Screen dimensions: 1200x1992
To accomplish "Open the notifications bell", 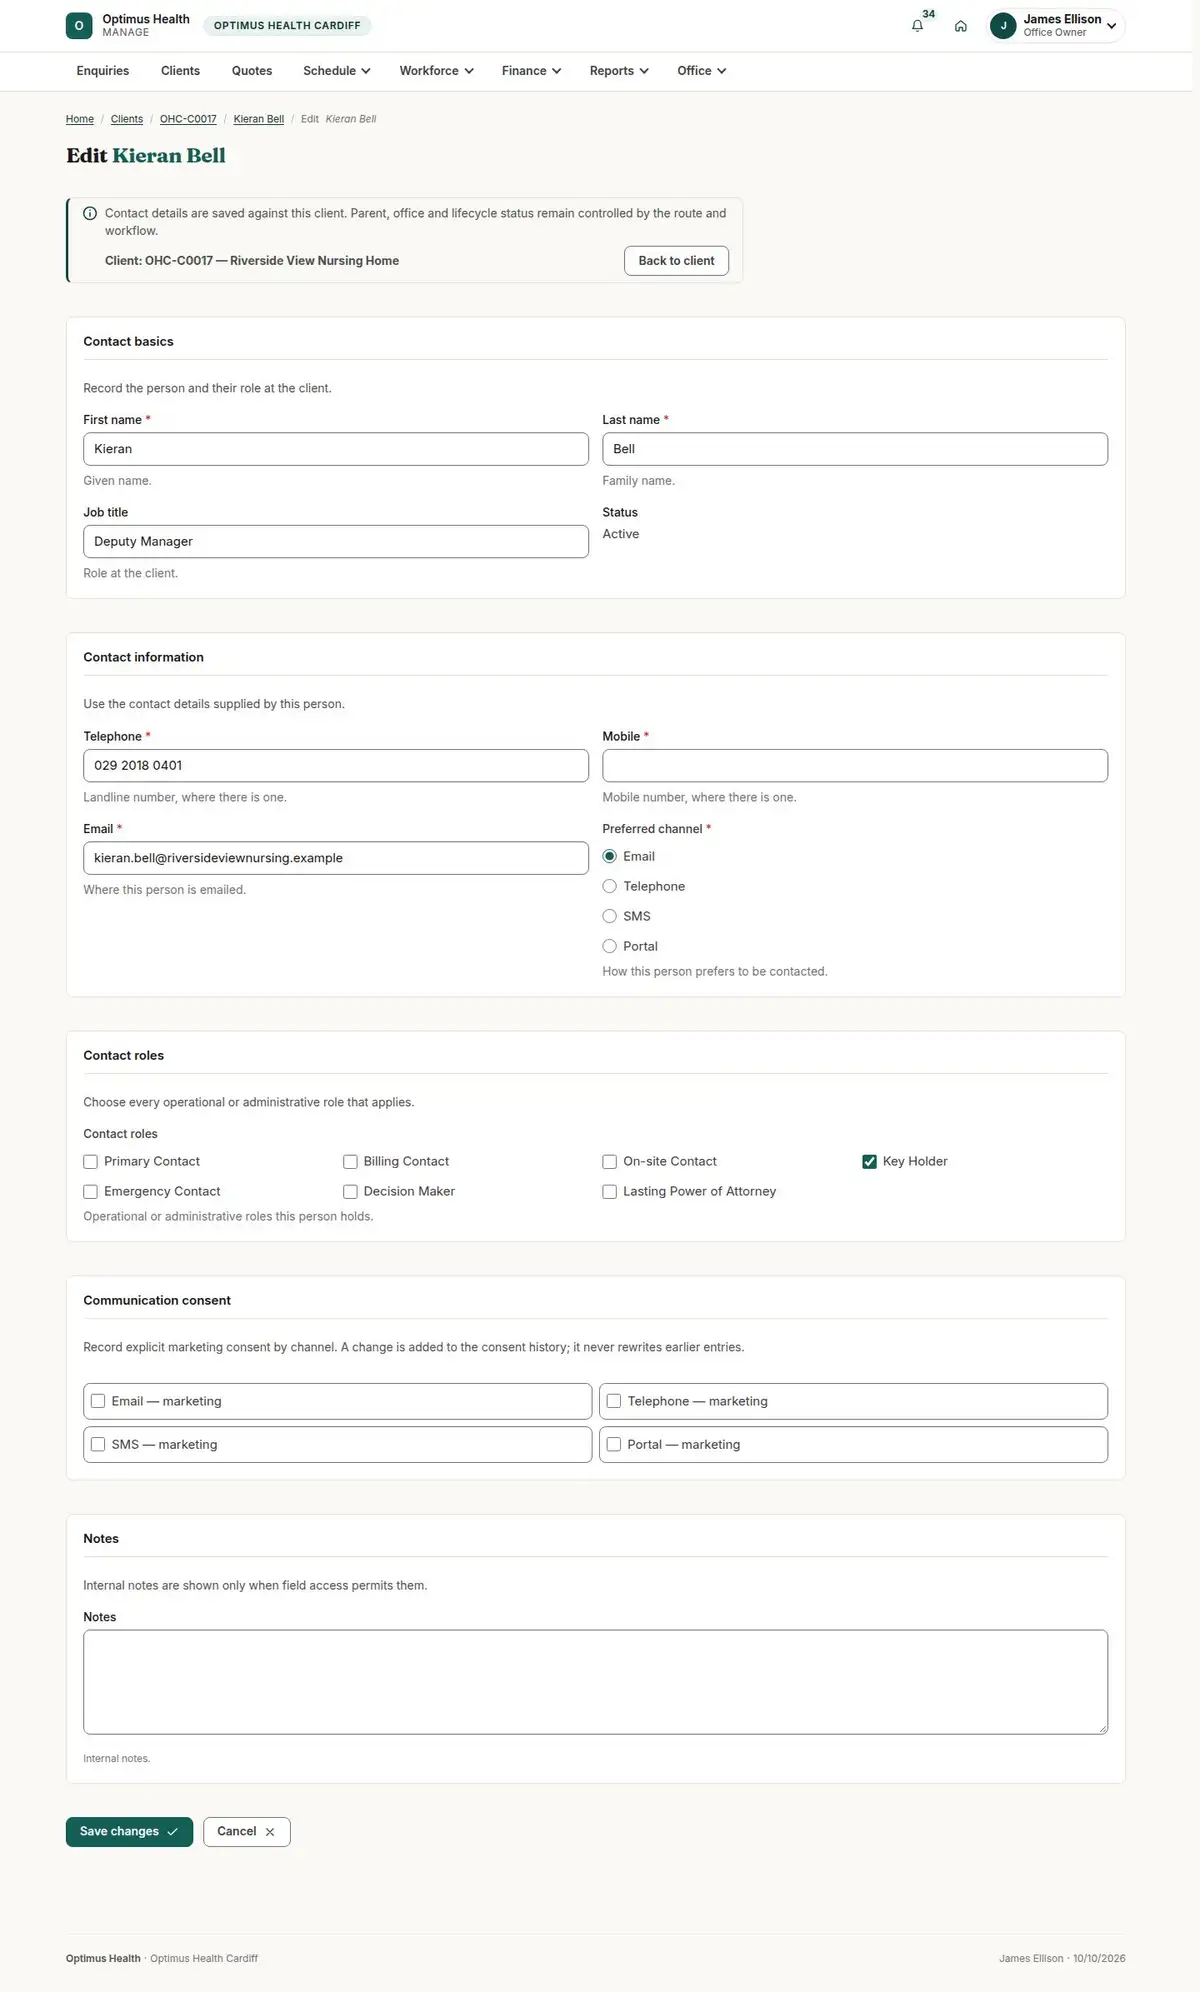I will click(917, 26).
